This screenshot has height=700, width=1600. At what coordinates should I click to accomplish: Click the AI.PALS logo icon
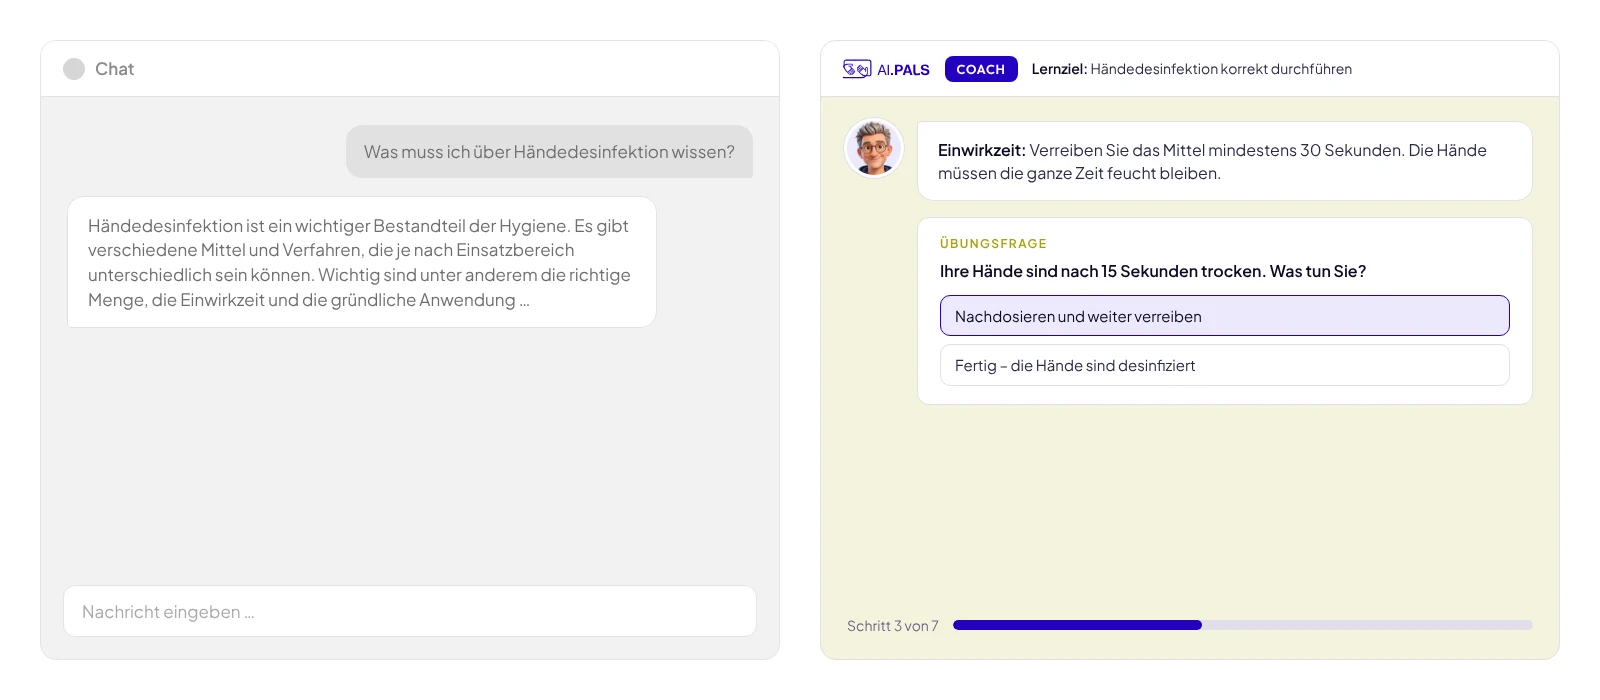(857, 69)
